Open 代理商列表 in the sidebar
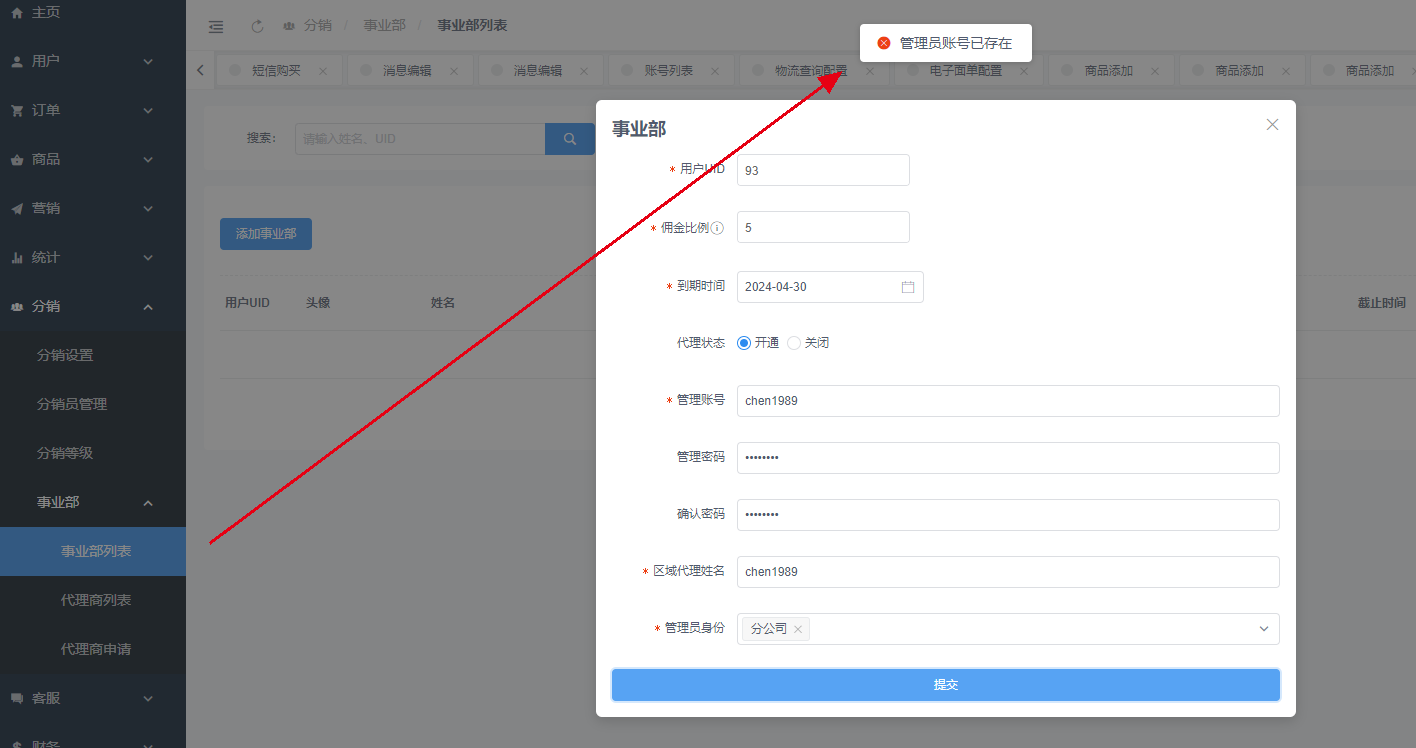Screen dimensions: 1416x748 (x=96, y=600)
